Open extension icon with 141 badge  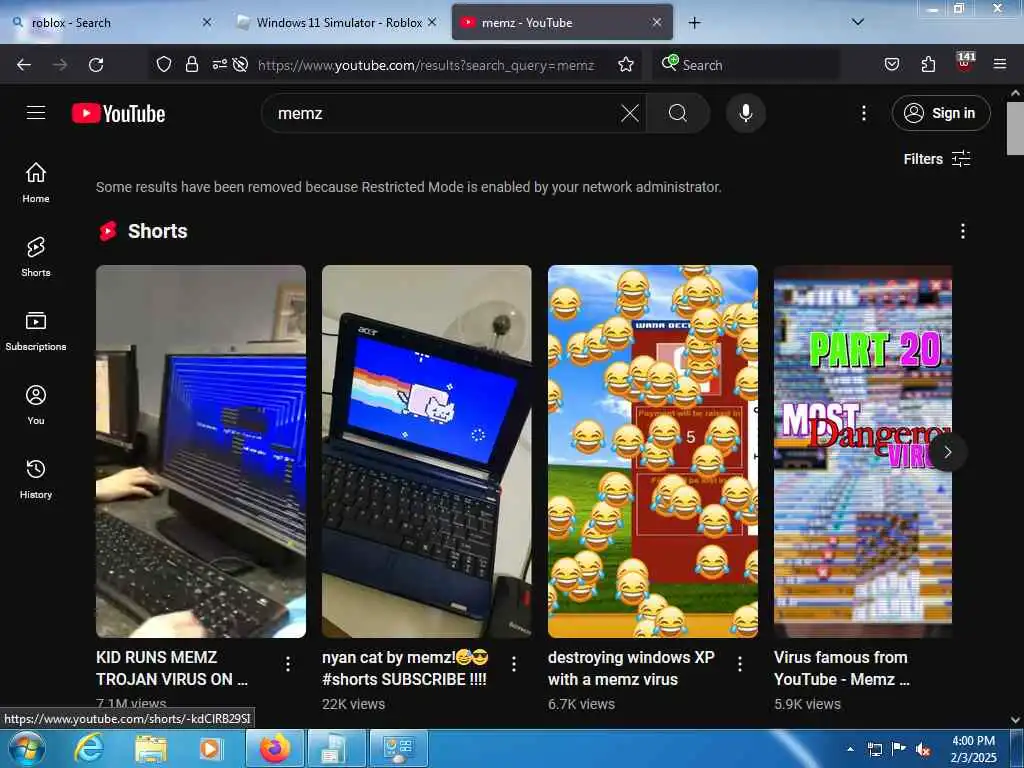[x=965, y=63]
